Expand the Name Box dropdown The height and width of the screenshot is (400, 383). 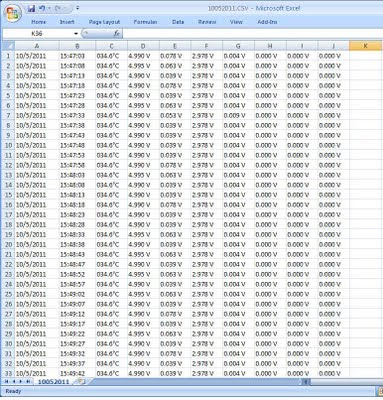pyautogui.click(x=76, y=34)
